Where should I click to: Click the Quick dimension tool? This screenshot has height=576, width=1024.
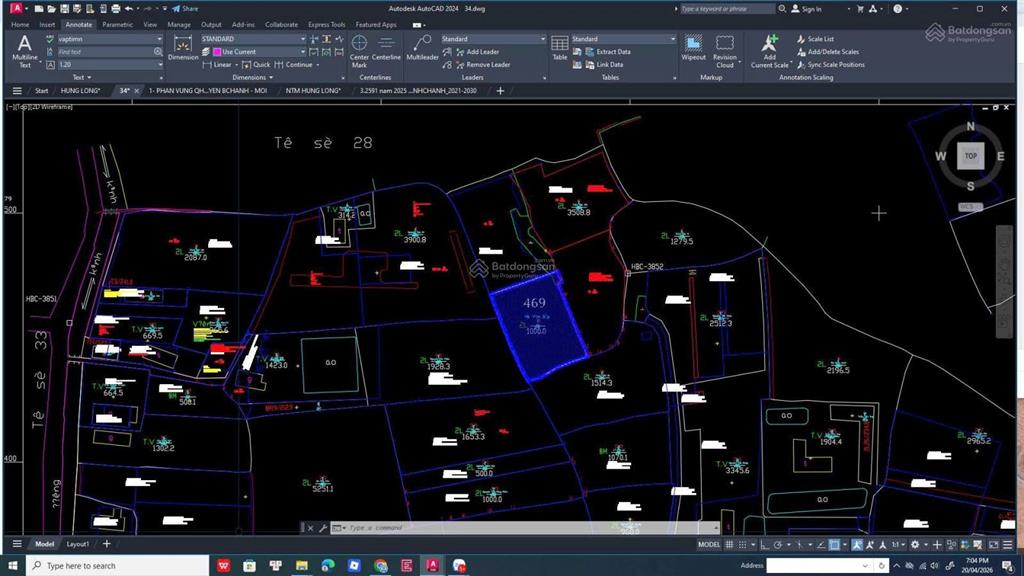(255, 65)
